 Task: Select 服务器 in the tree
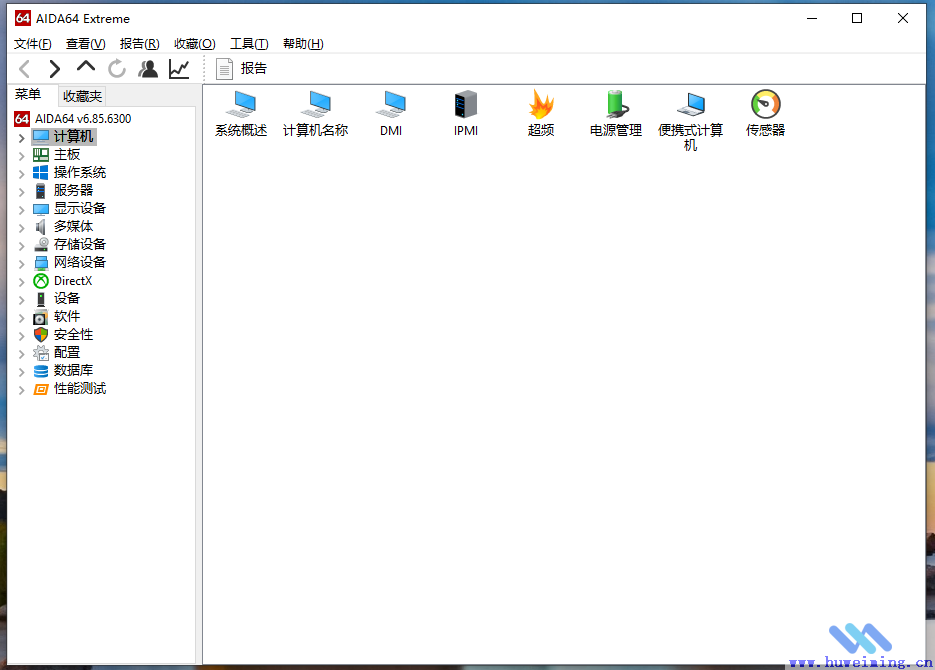pos(63,190)
